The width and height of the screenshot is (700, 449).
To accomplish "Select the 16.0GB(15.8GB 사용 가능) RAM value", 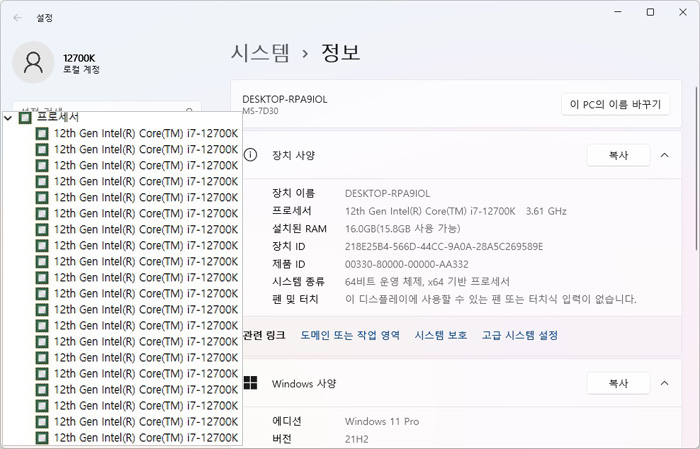I will click(x=403, y=229).
